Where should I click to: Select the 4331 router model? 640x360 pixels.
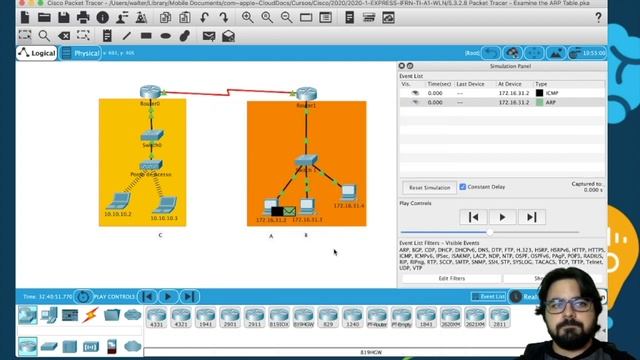pyautogui.click(x=156, y=318)
